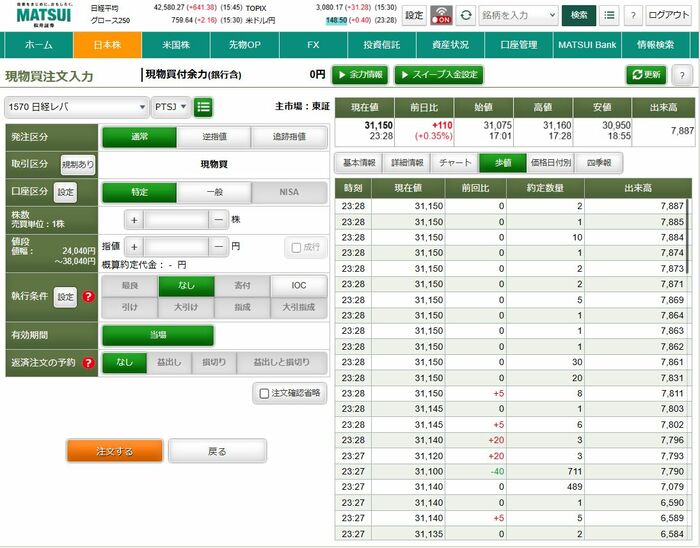This screenshot has width=700, height=548.
Task: Click the orange 注文する button
Action: click(x=115, y=451)
